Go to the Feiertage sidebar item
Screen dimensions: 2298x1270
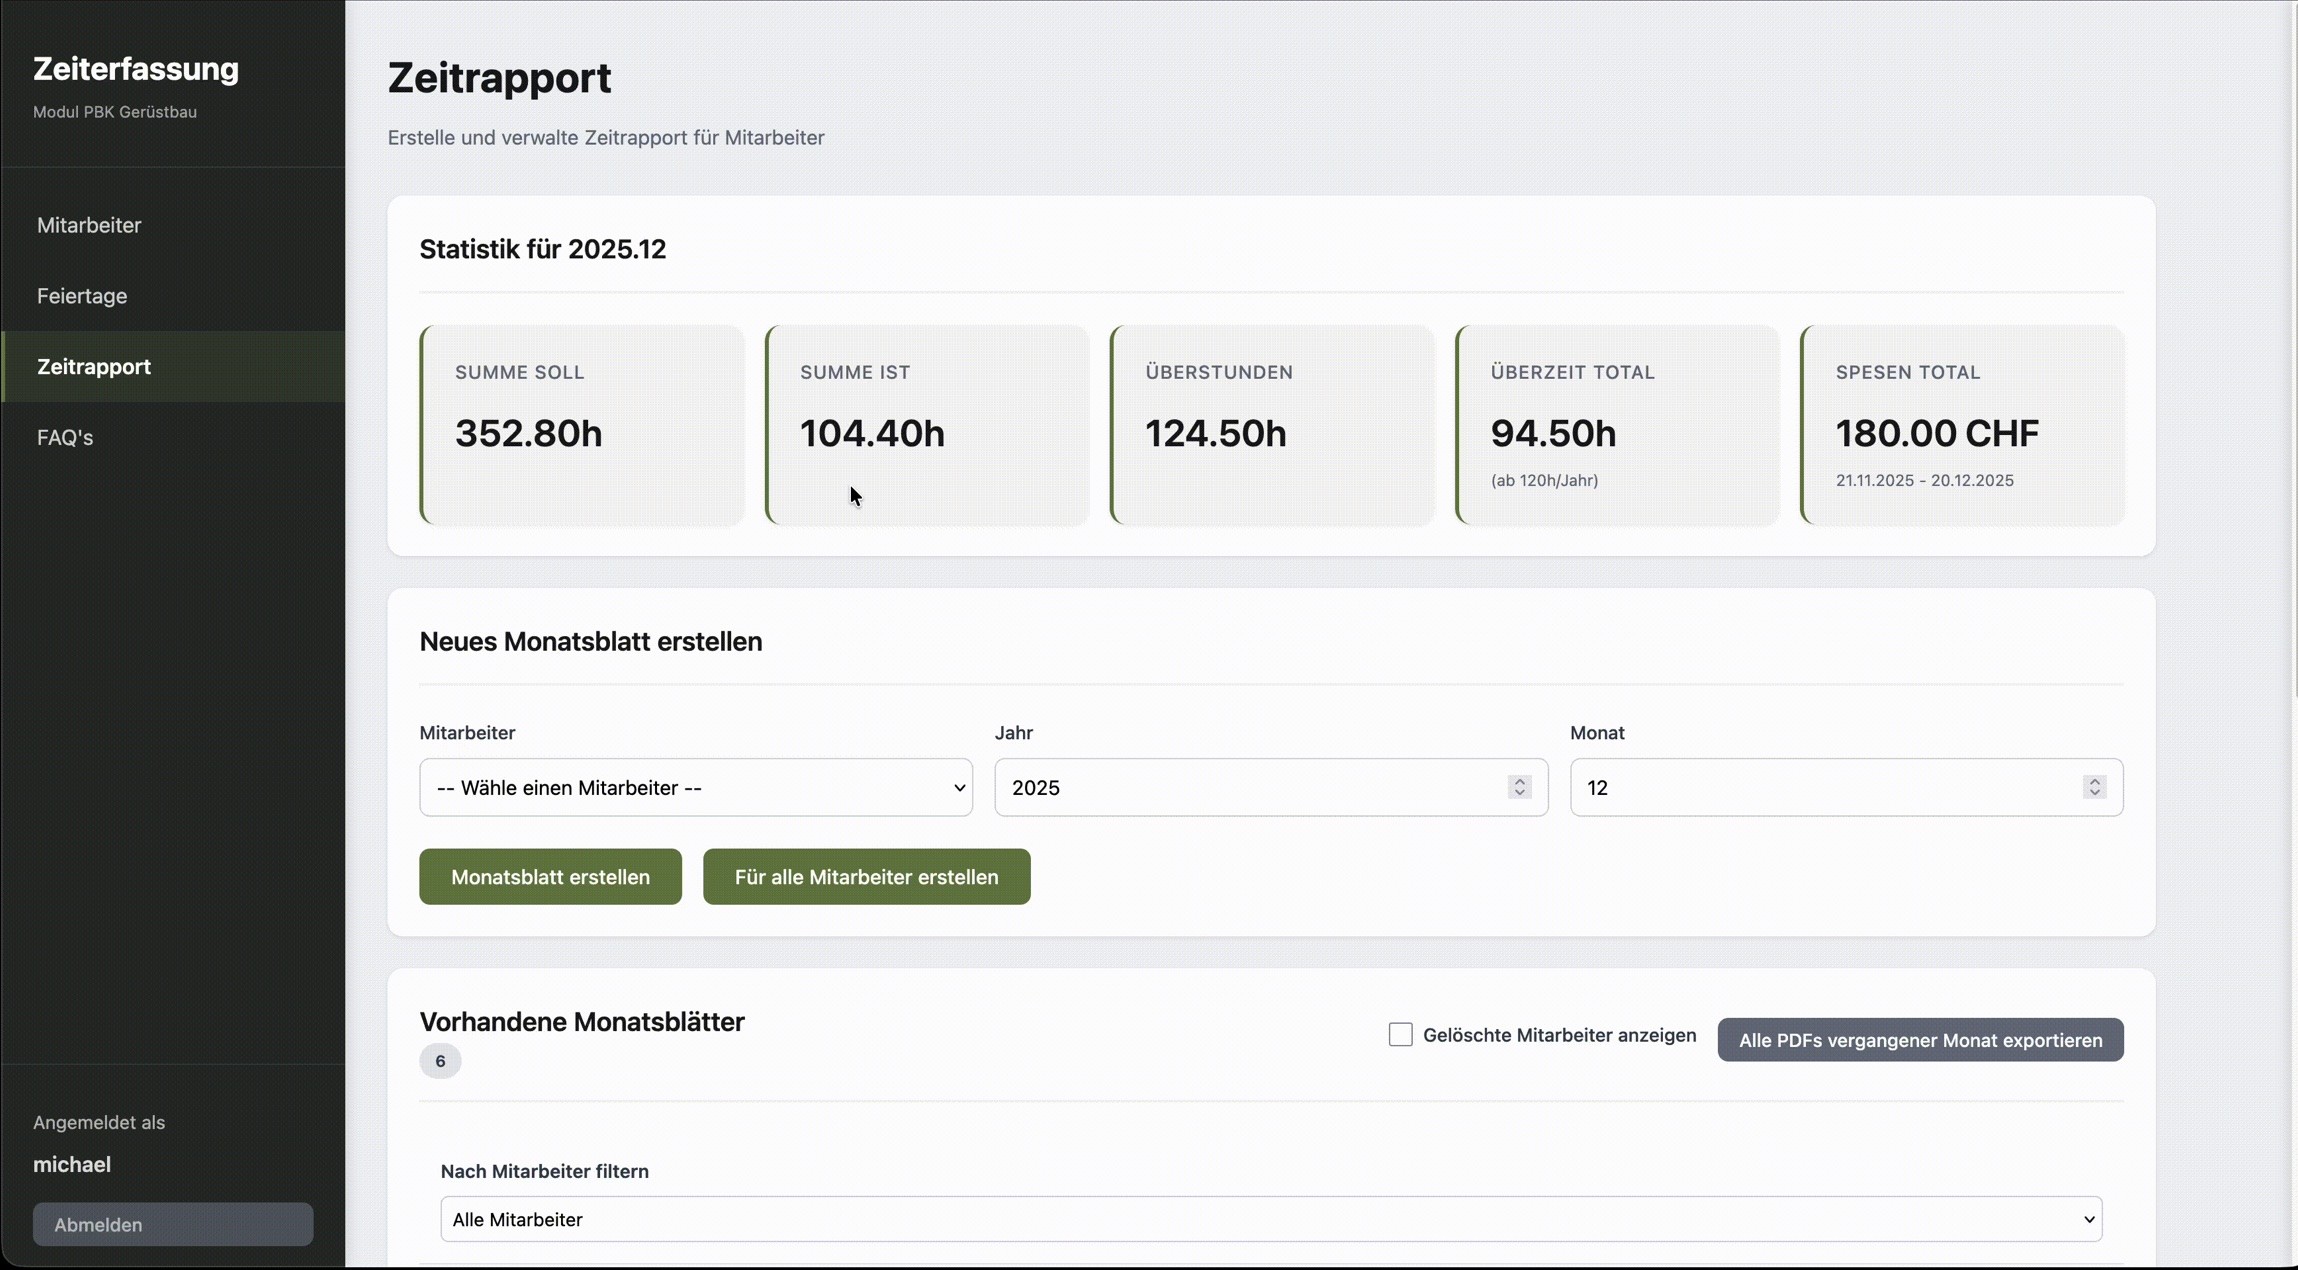(x=82, y=296)
